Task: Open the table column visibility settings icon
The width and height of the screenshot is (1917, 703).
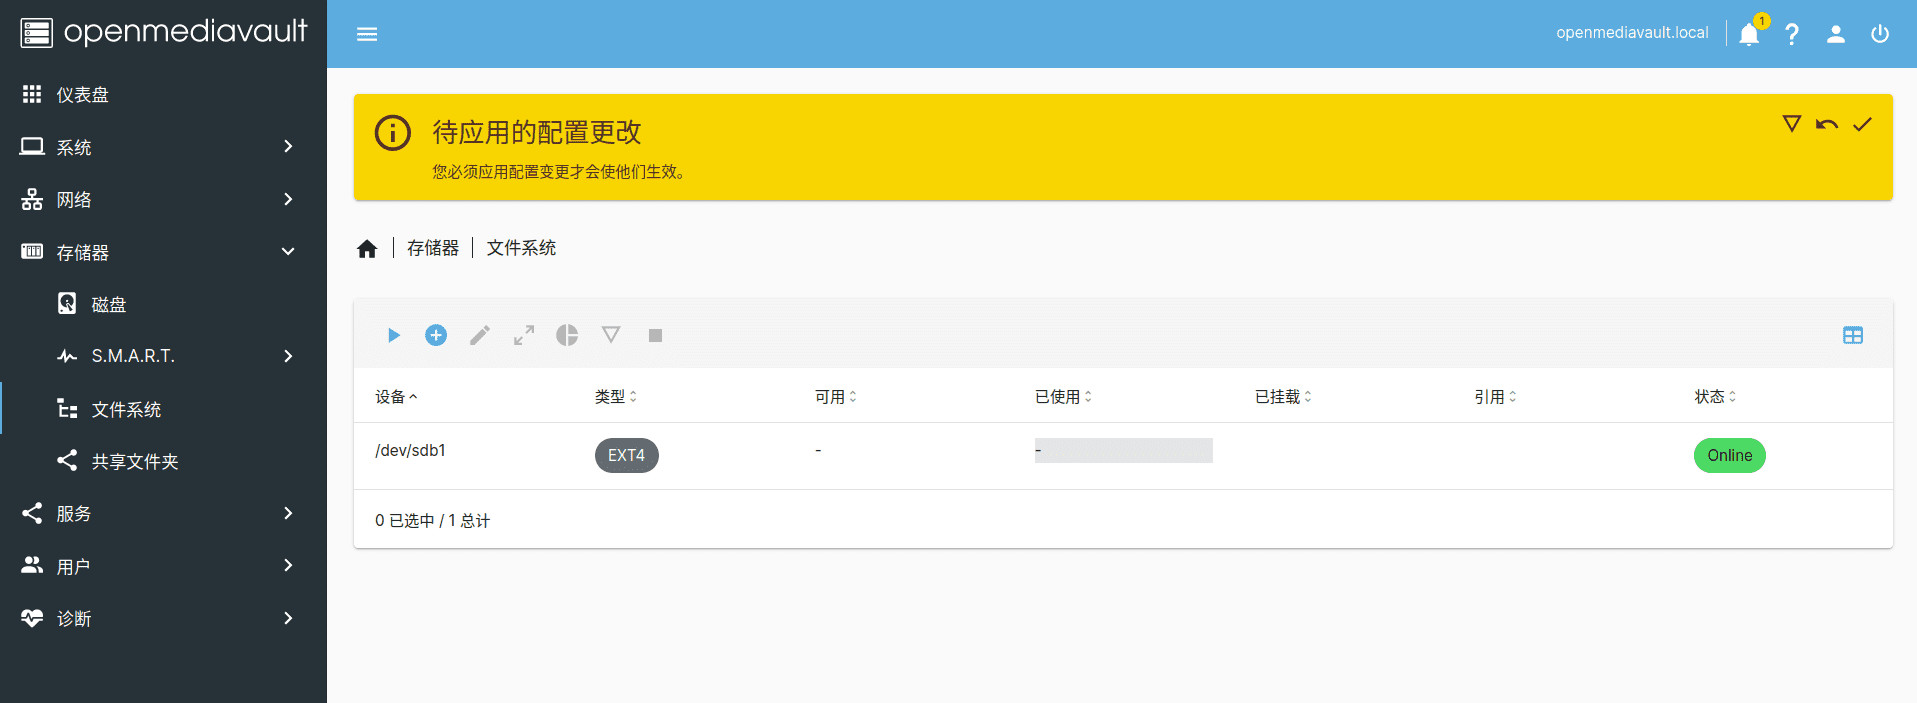Action: (x=1852, y=335)
